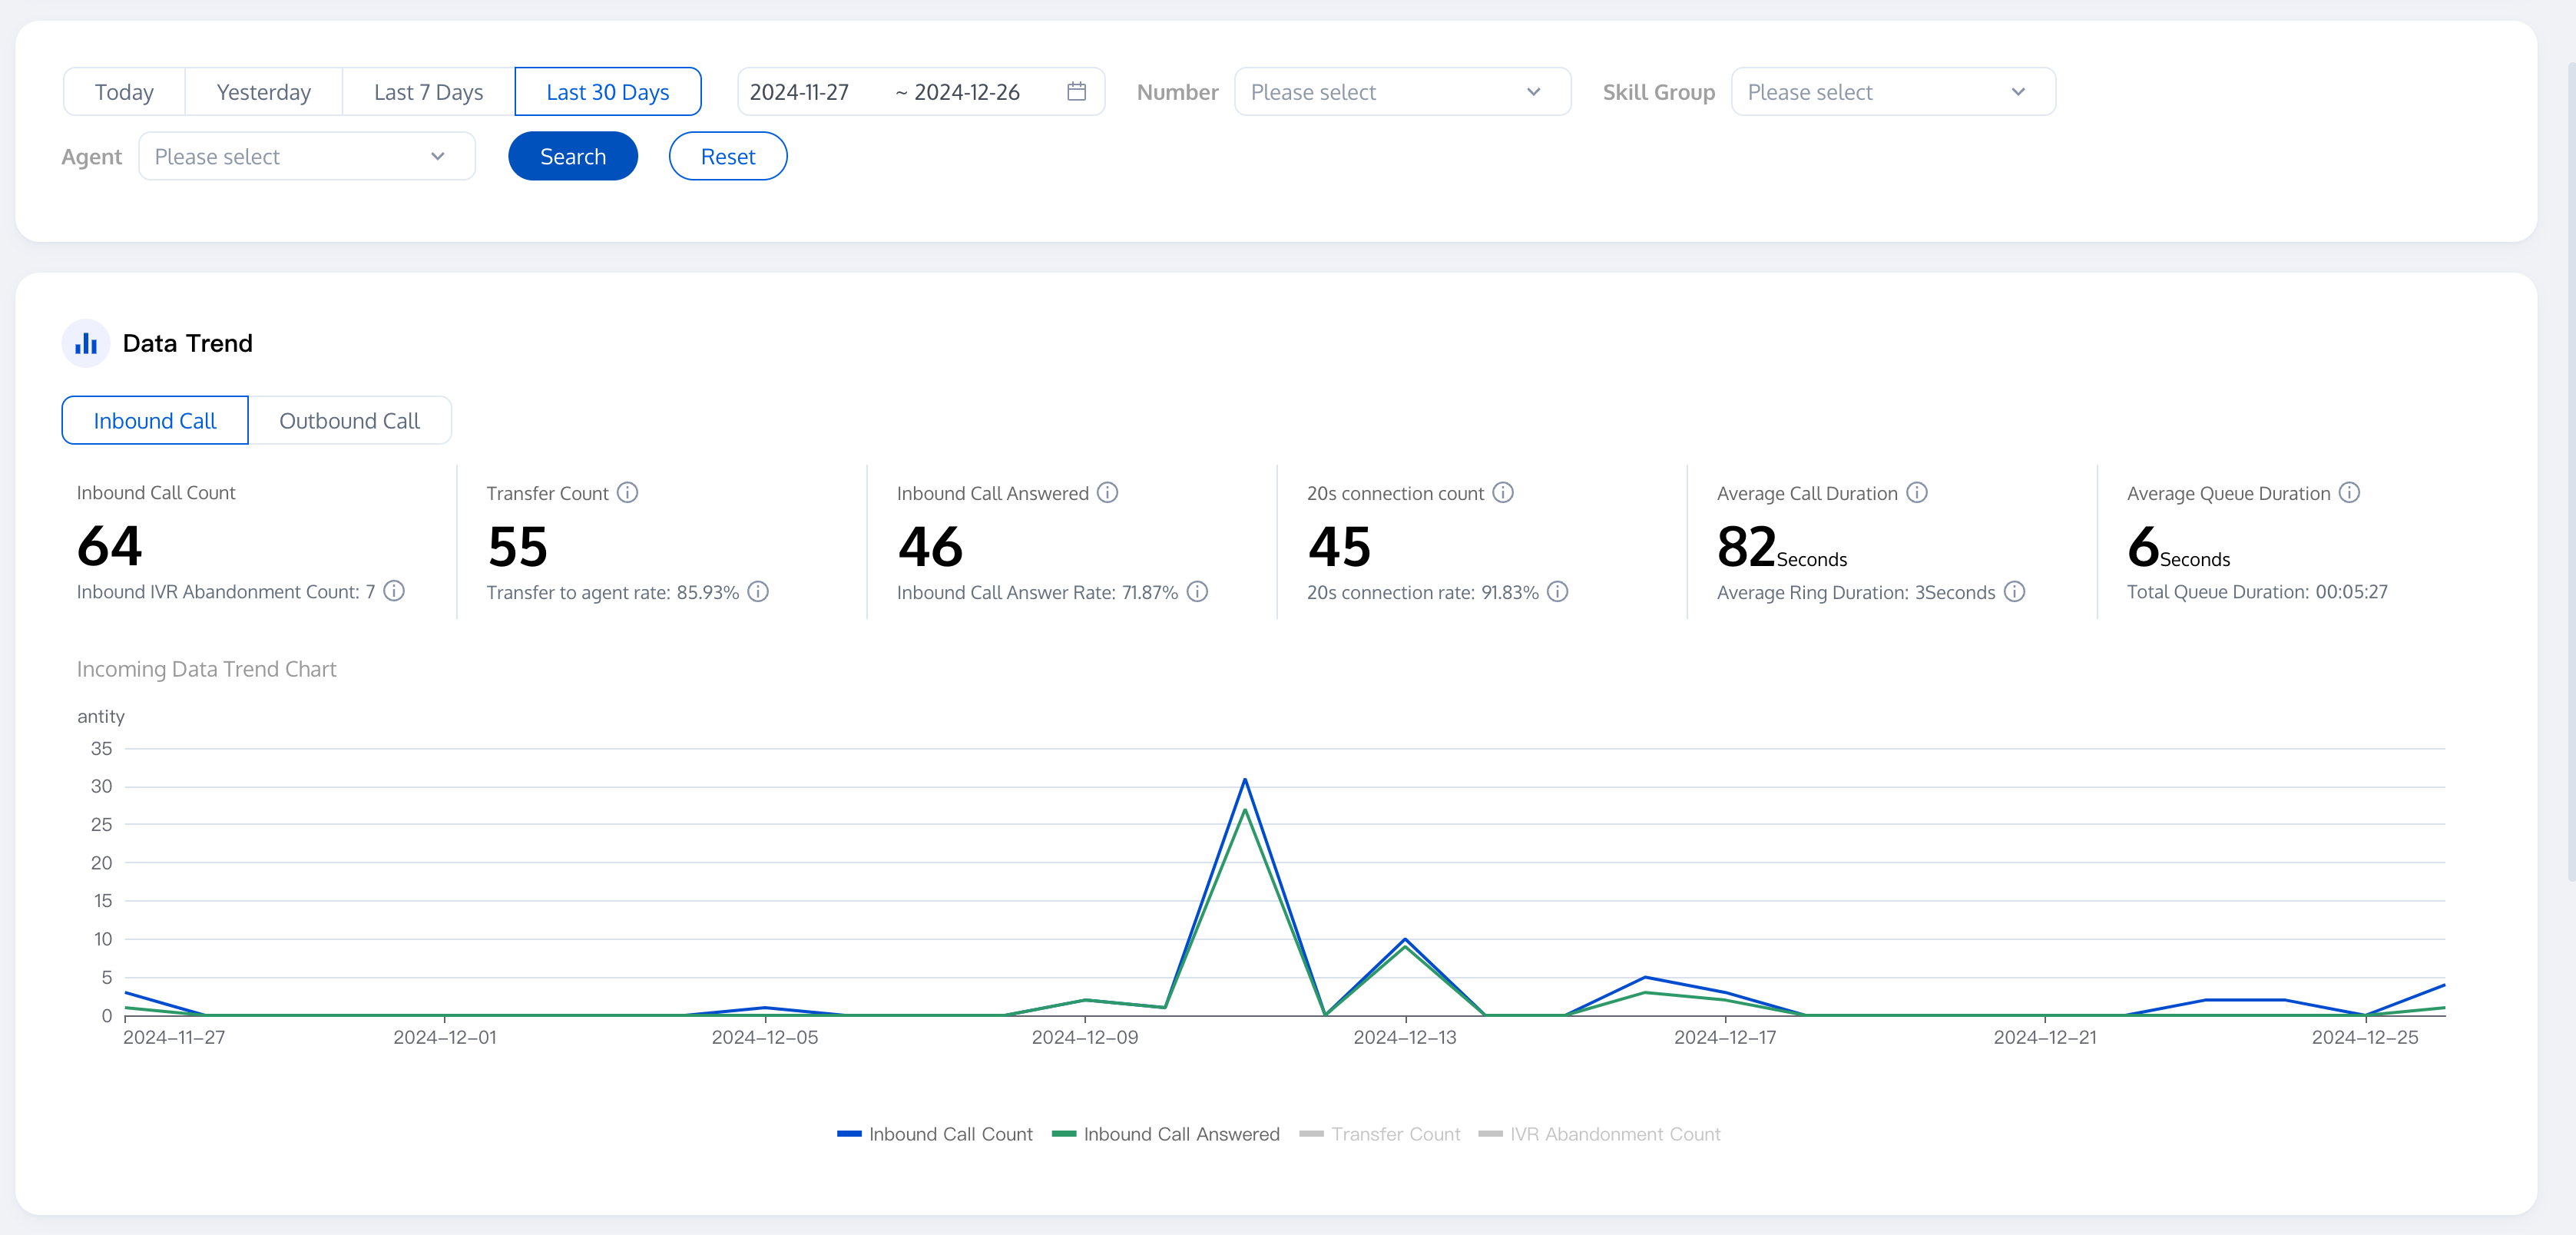The width and height of the screenshot is (2576, 1235).
Task: Switch to the Outbound Call tab
Action: [349, 421]
